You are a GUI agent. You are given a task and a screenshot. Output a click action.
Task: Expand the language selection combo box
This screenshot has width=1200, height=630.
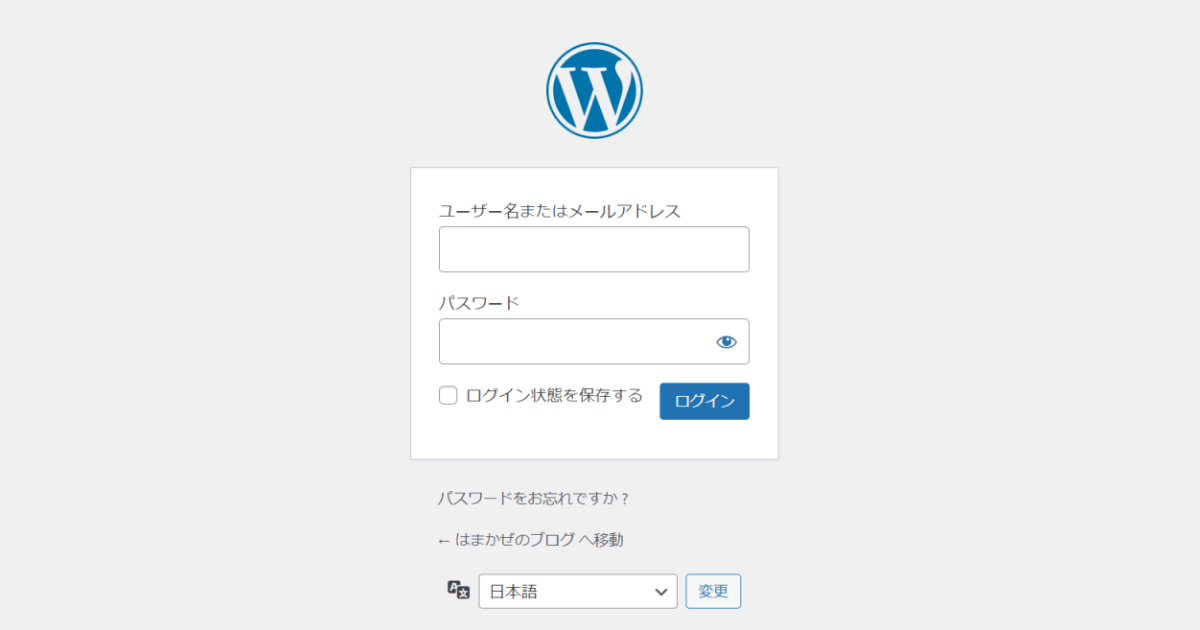(577, 591)
